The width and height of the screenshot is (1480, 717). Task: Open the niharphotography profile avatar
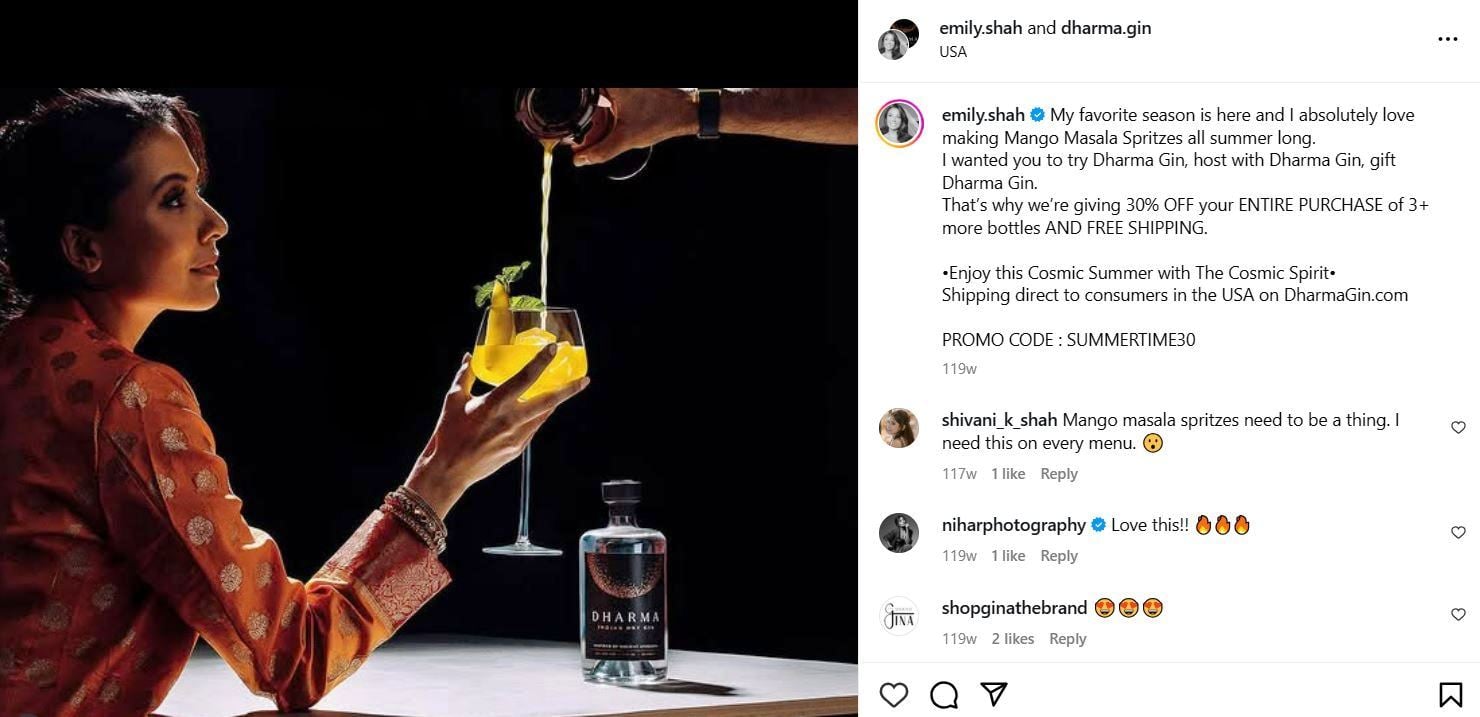point(898,532)
